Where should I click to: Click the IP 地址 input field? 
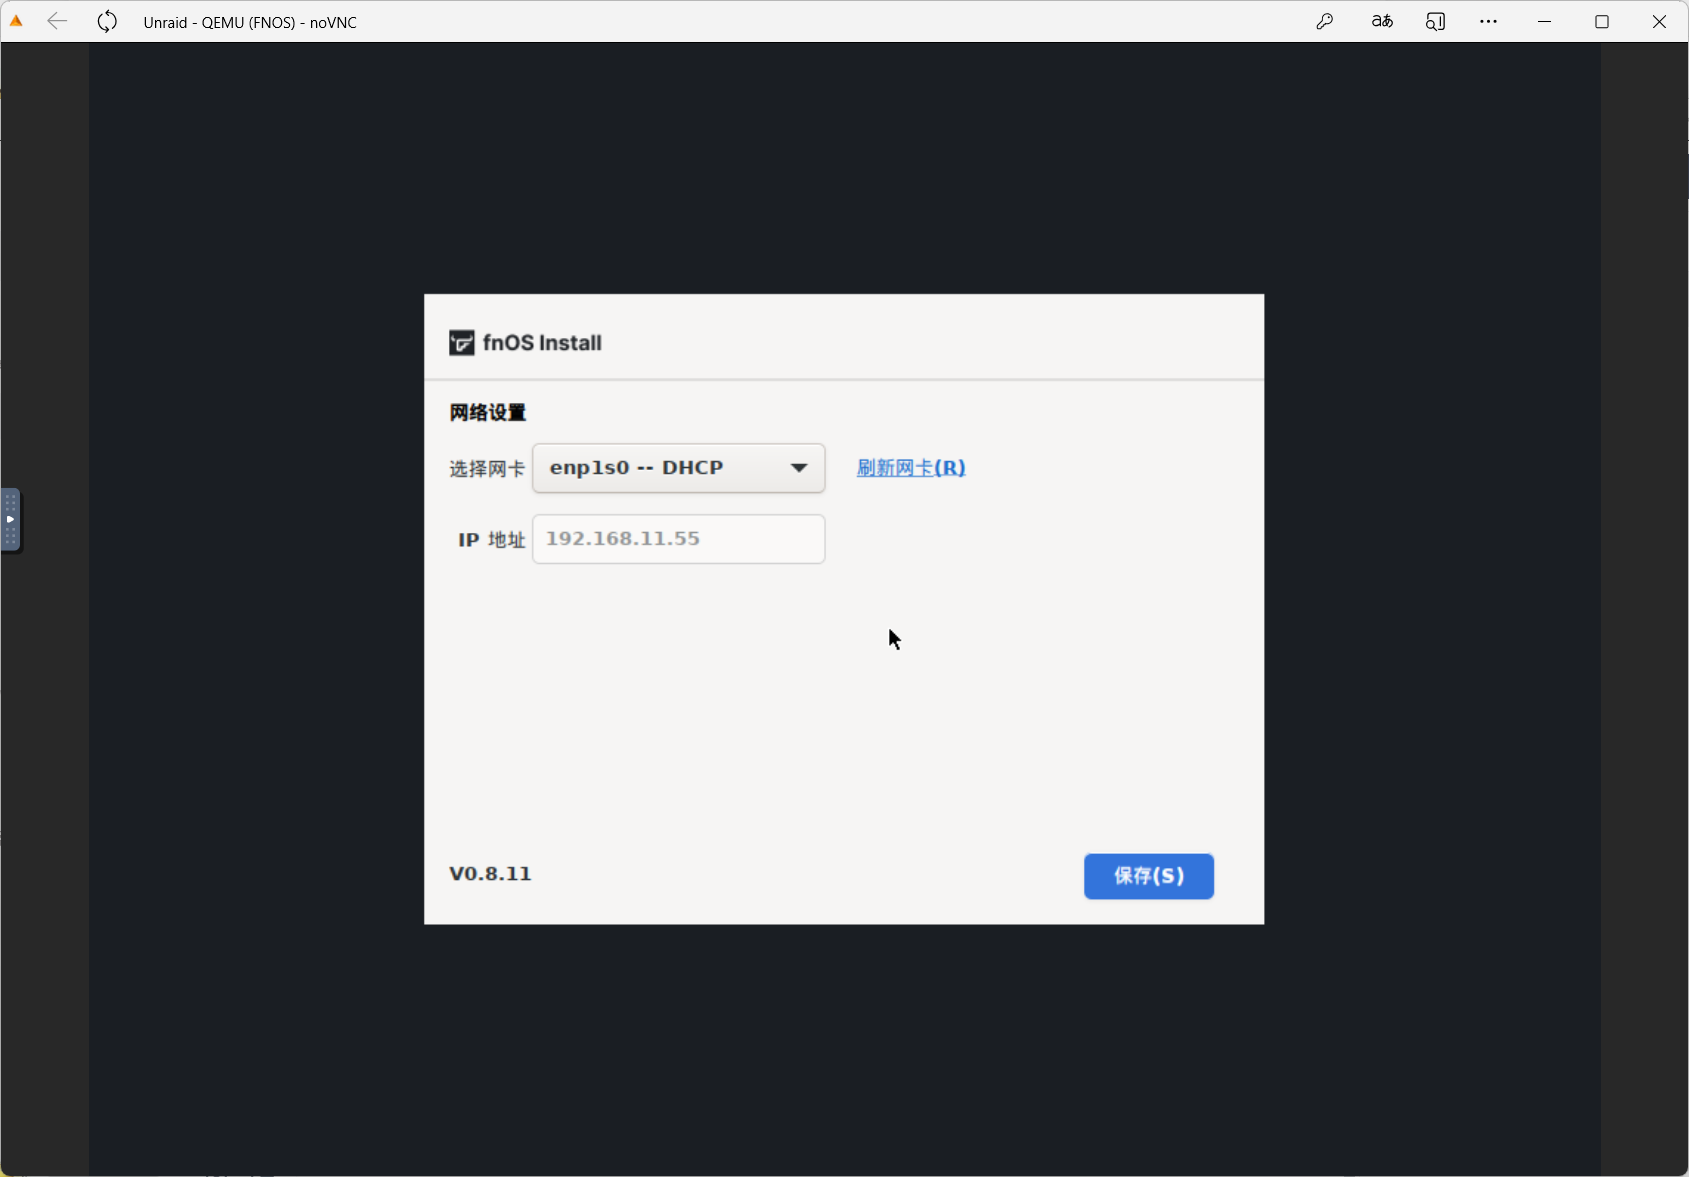[678, 539]
